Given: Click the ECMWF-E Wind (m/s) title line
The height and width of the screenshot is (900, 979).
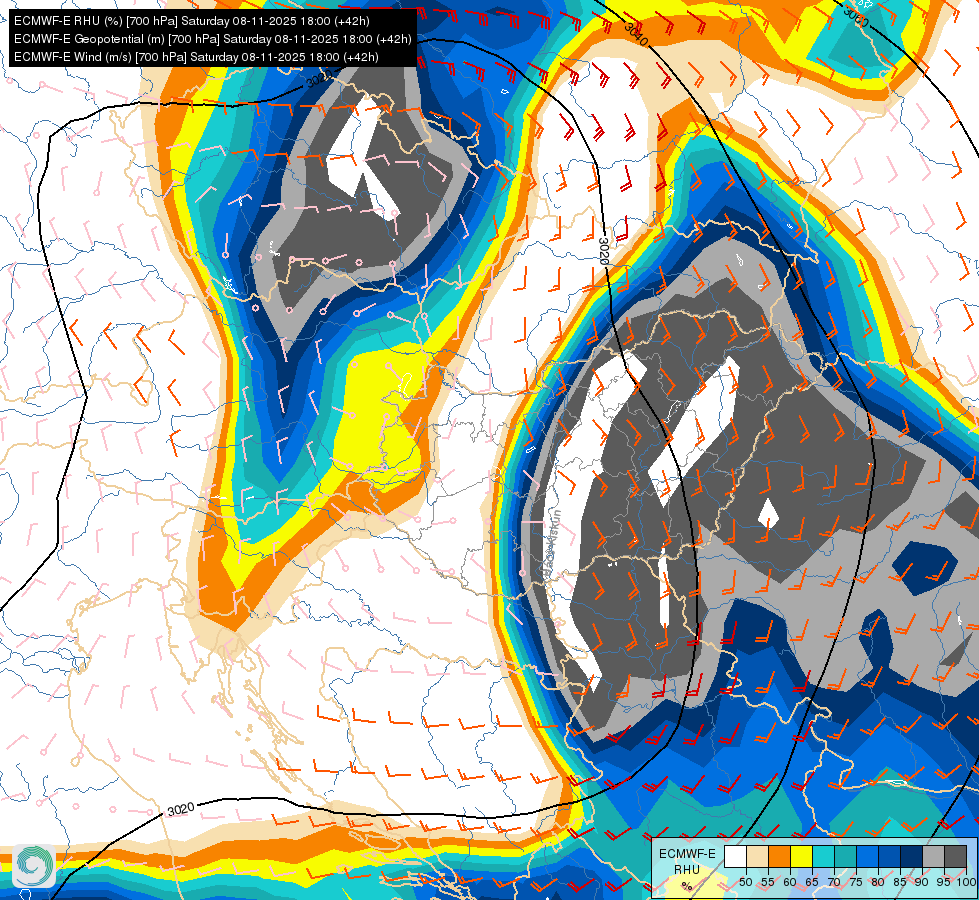Looking at the screenshot, I should (196, 57).
